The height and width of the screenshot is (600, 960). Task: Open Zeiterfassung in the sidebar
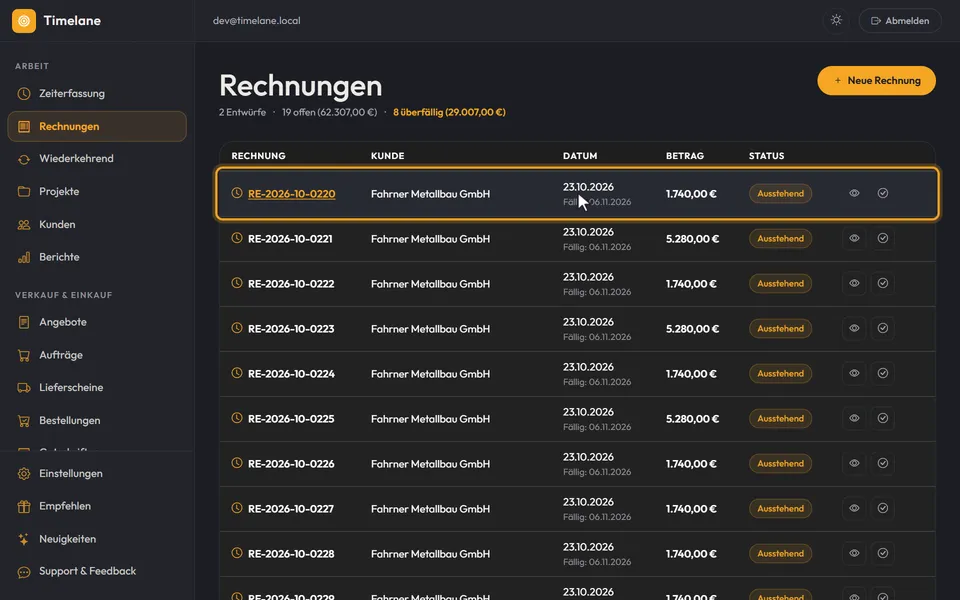pyautogui.click(x=97, y=94)
